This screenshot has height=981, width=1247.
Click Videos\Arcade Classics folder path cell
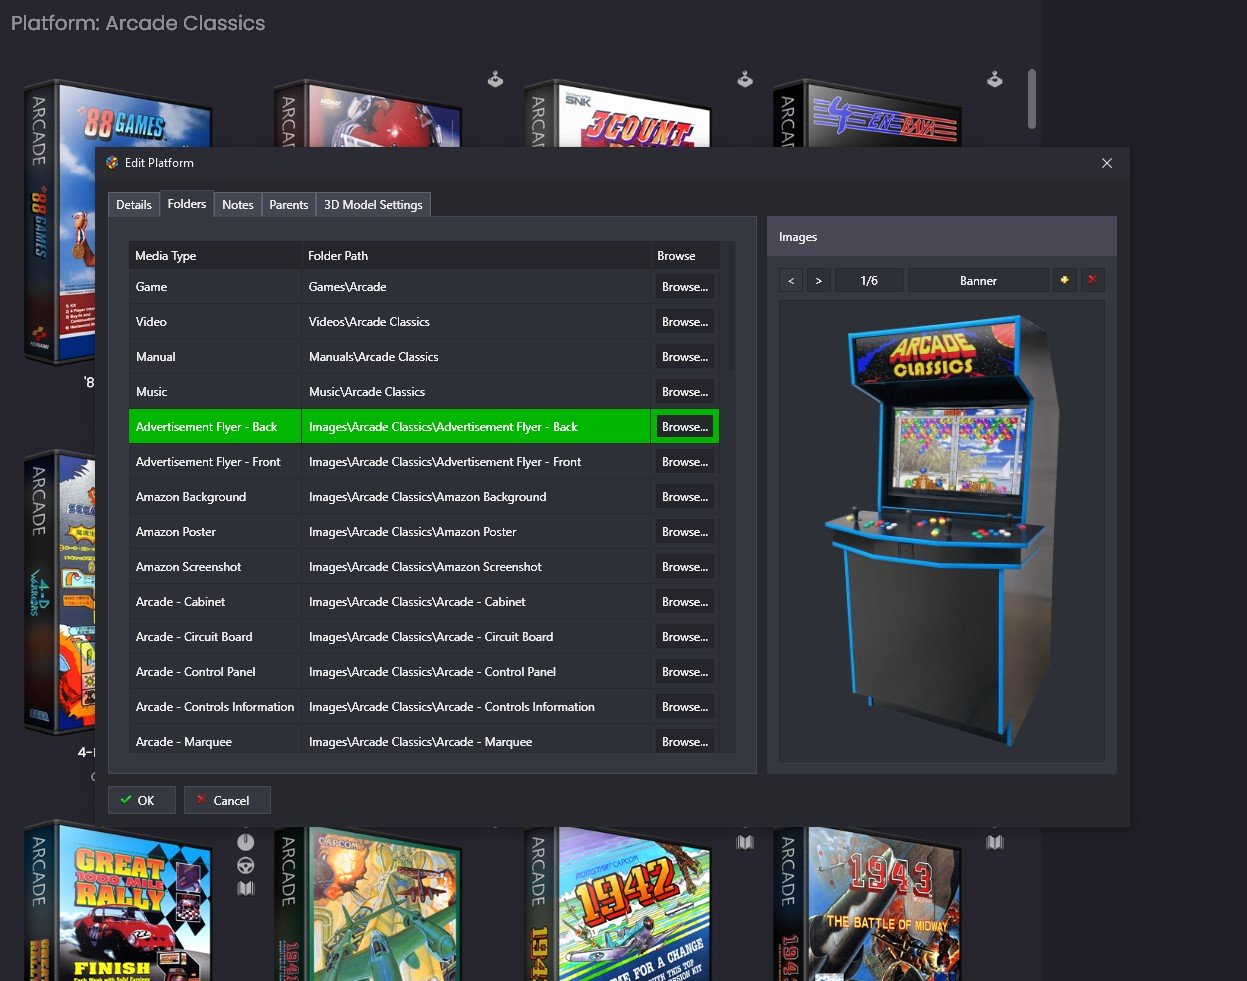tap(476, 322)
